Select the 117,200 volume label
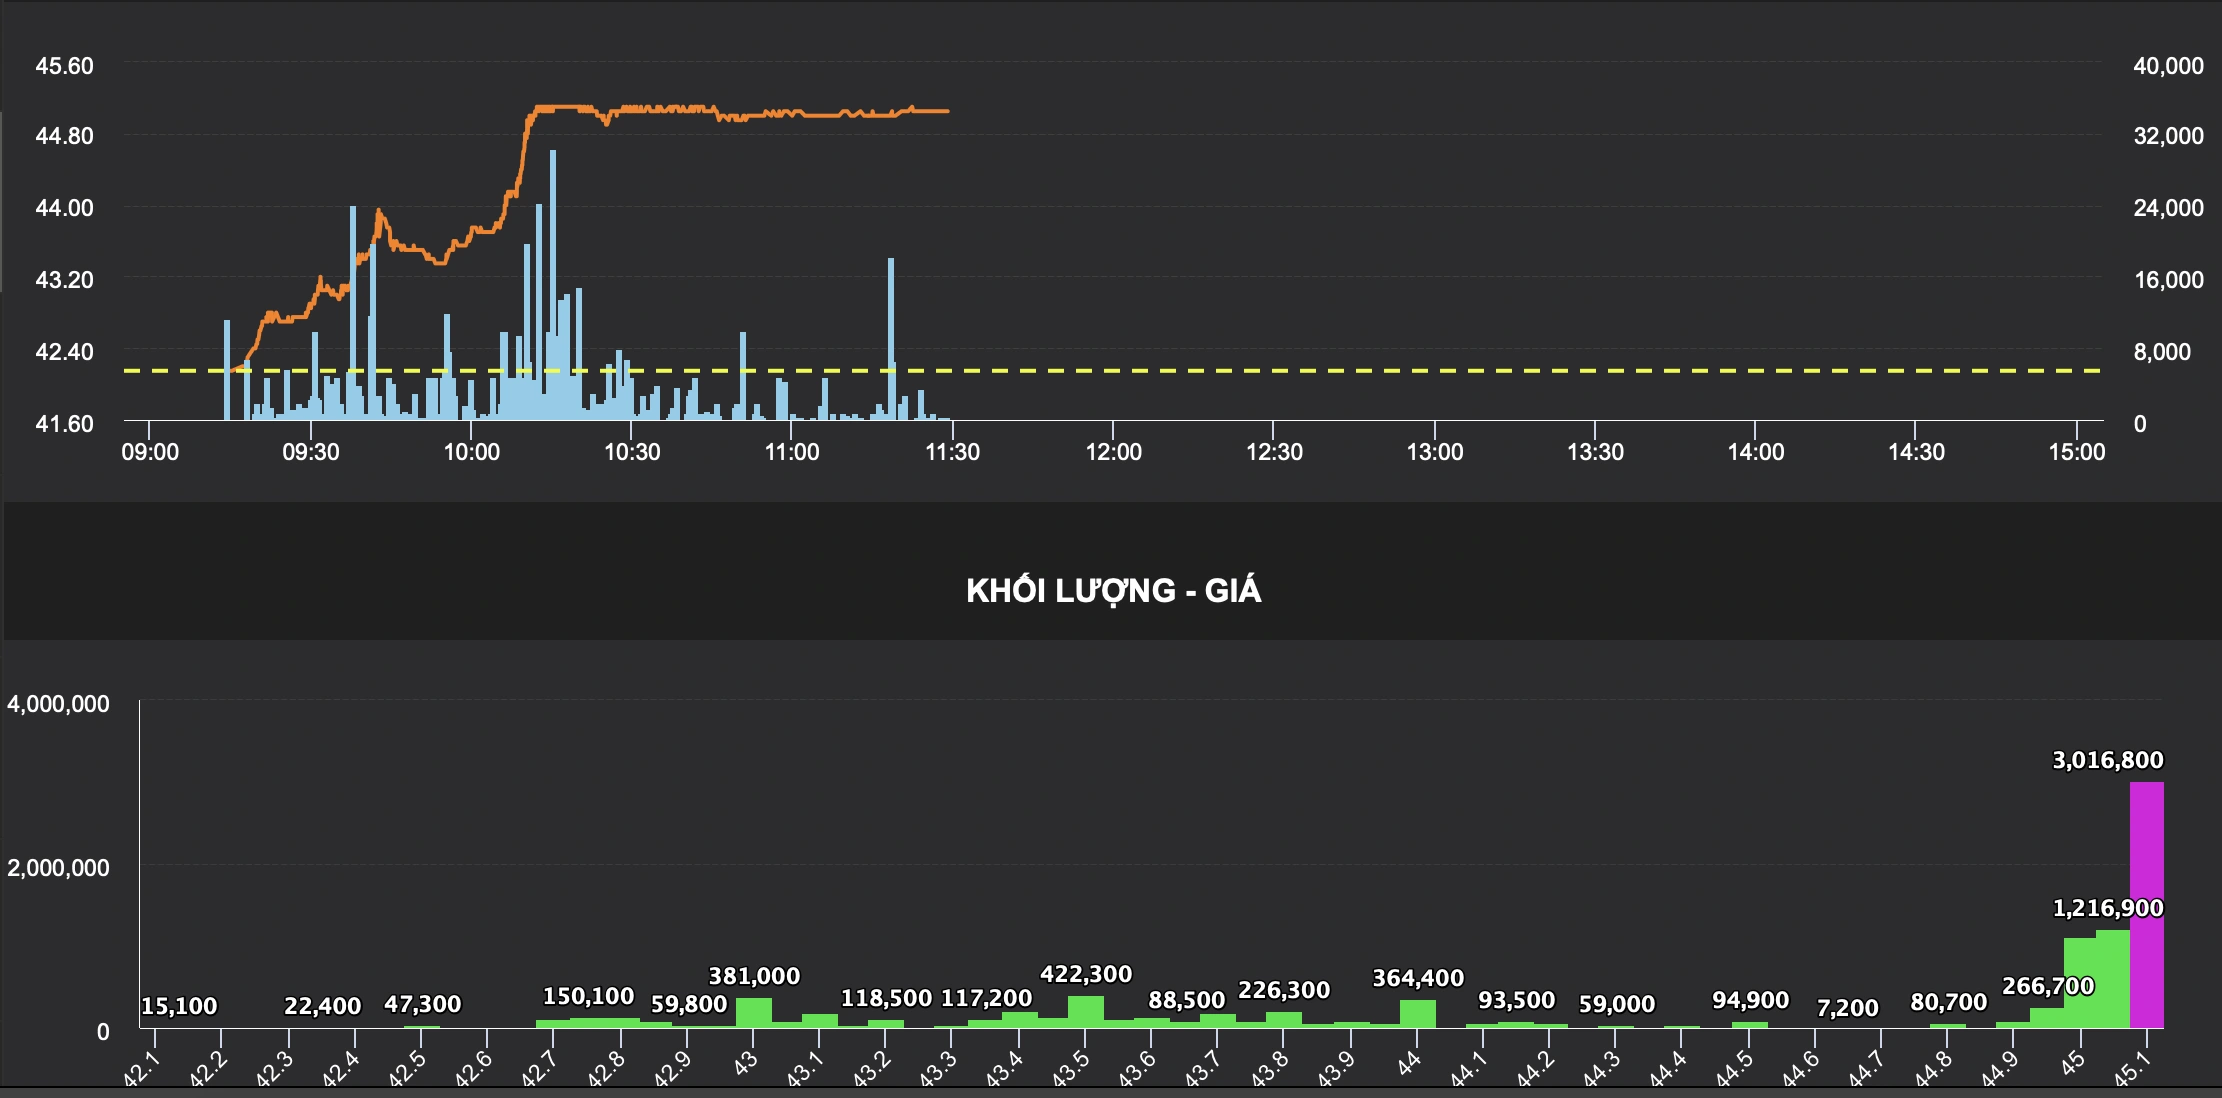 (986, 998)
